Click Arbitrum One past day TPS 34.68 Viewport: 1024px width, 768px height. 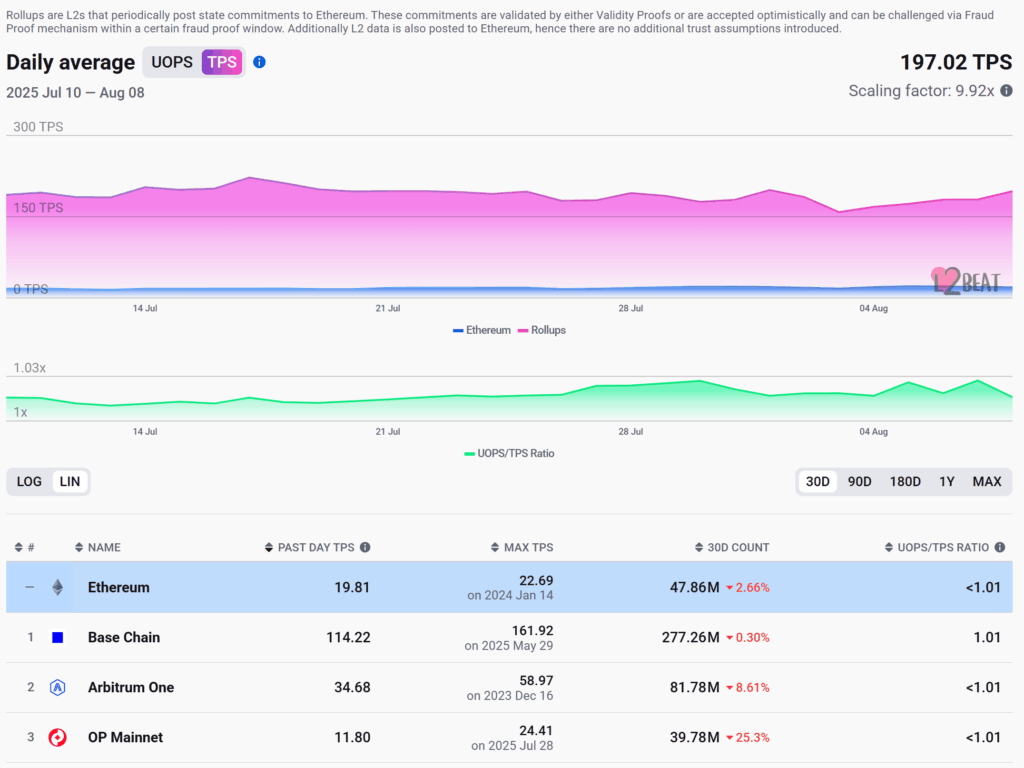click(x=352, y=687)
